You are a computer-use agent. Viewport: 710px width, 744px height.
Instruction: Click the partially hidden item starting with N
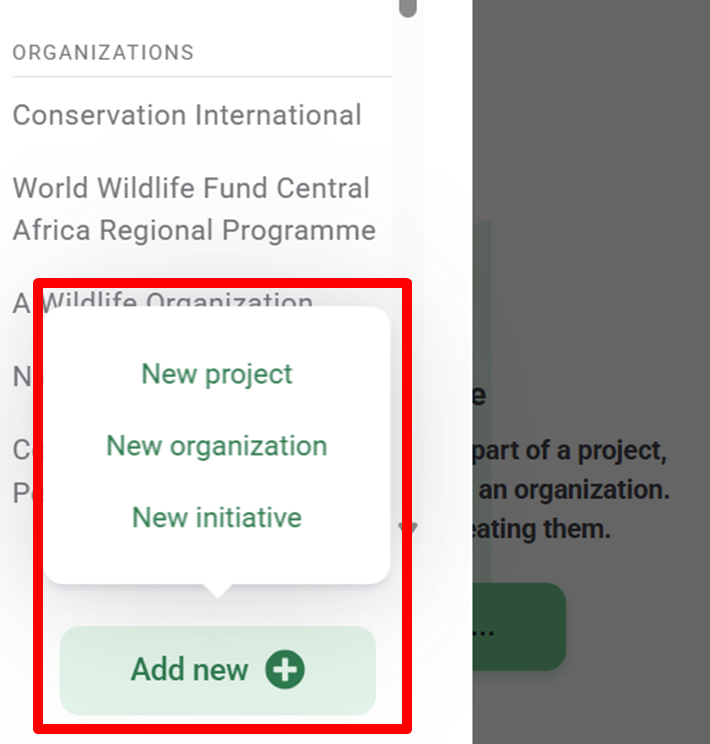pyautogui.click(x=22, y=377)
